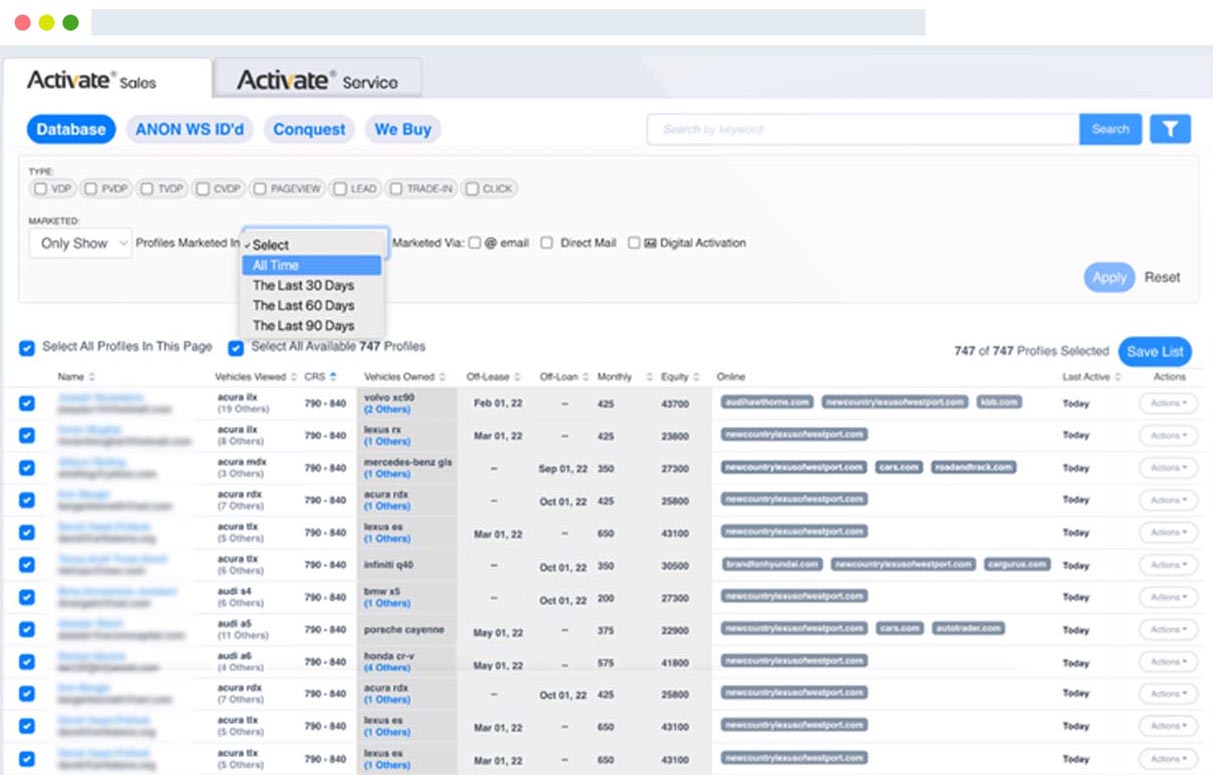Click the kbb.com site tag
Screen dimensions: 1213x775
(x=999, y=402)
